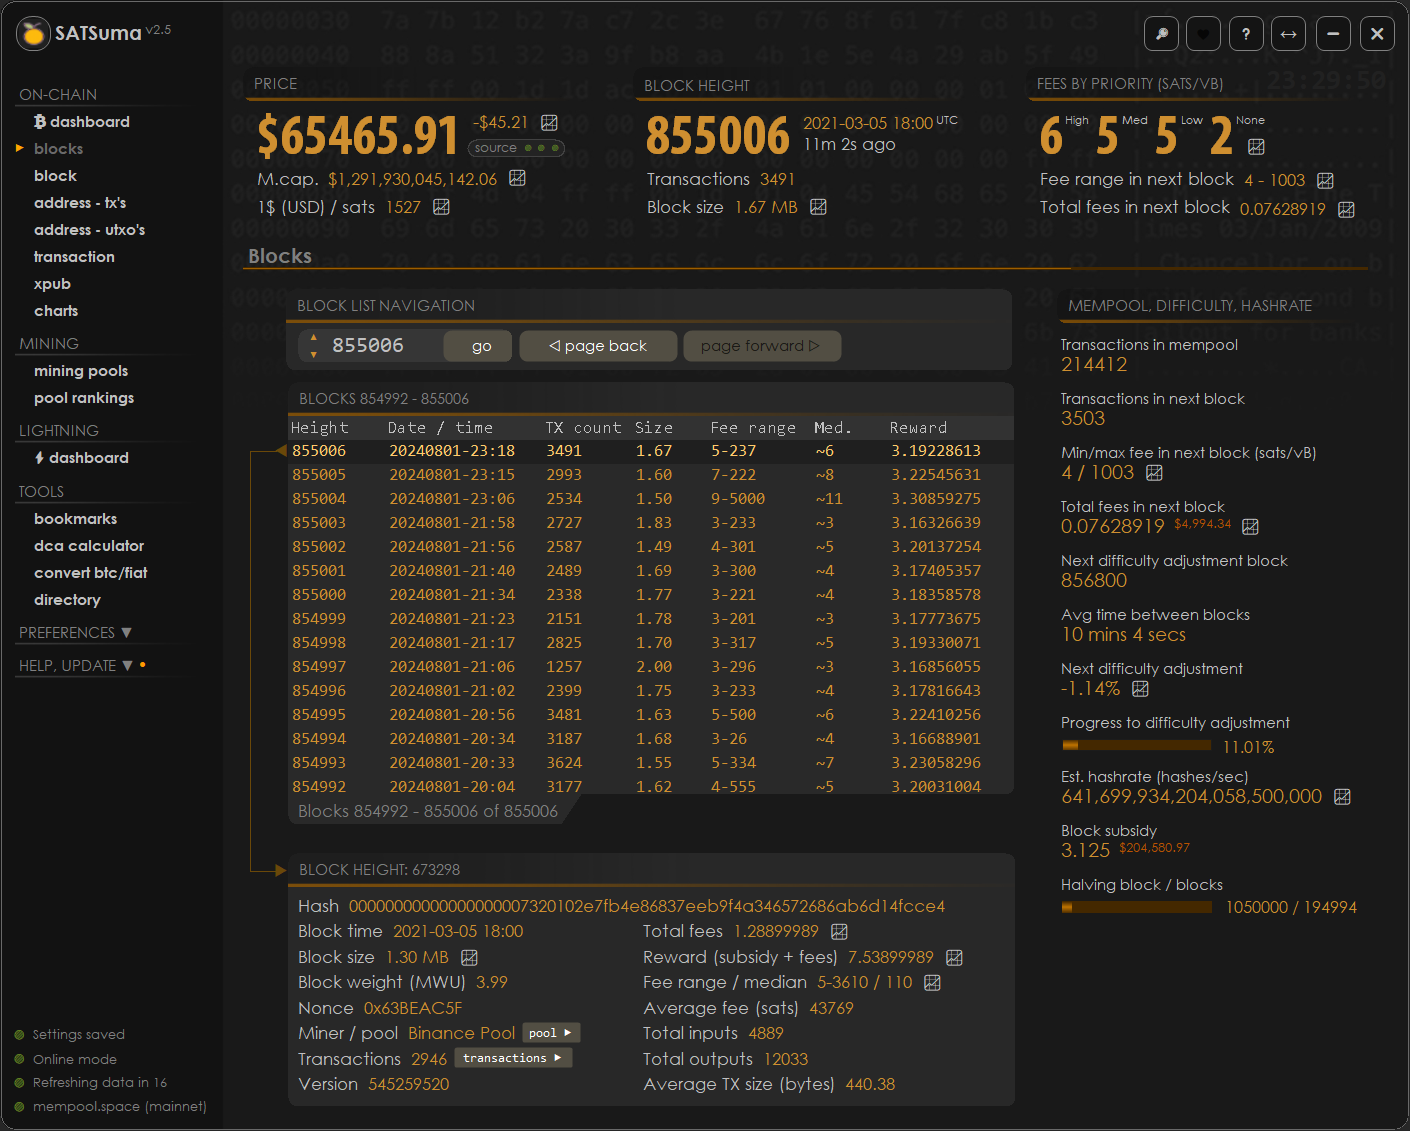The width and height of the screenshot is (1410, 1131).
Task: Click the heart donate icon
Action: (x=1203, y=34)
